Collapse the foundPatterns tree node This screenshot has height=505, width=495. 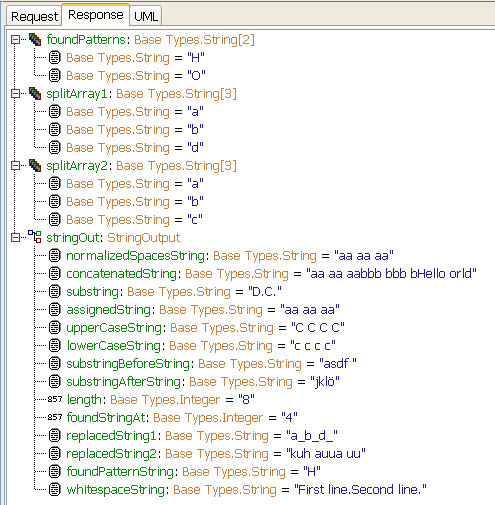tap(15, 40)
